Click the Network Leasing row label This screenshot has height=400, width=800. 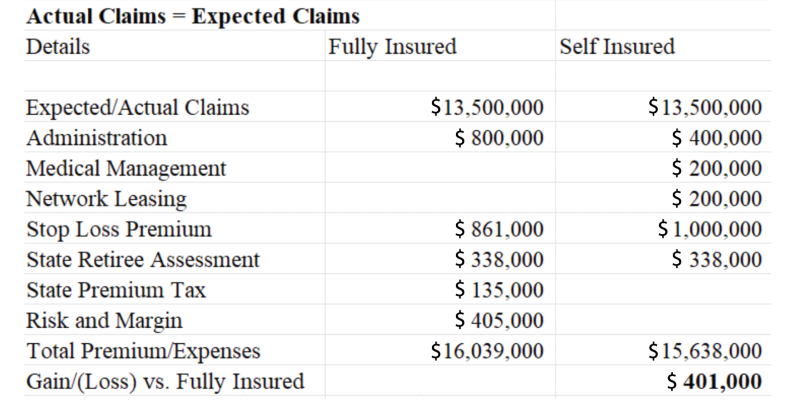pos(107,199)
